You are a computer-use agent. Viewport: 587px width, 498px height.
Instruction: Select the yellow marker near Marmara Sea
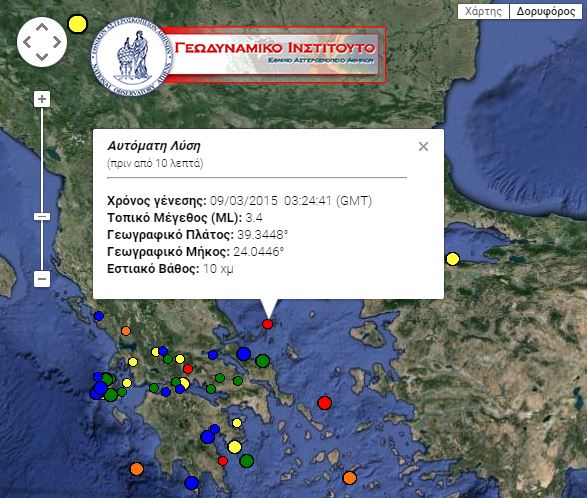(453, 259)
